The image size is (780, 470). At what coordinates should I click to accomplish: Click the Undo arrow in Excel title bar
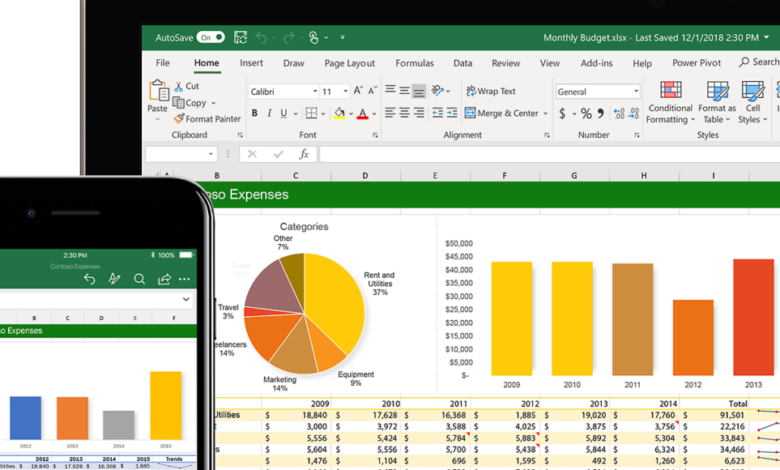point(261,37)
